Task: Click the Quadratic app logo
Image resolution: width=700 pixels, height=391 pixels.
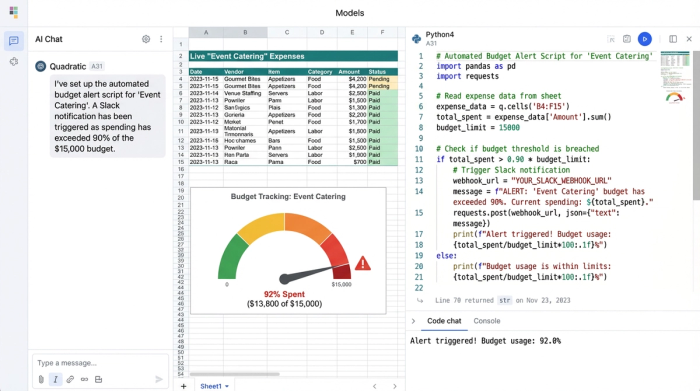Action: tap(14, 12)
